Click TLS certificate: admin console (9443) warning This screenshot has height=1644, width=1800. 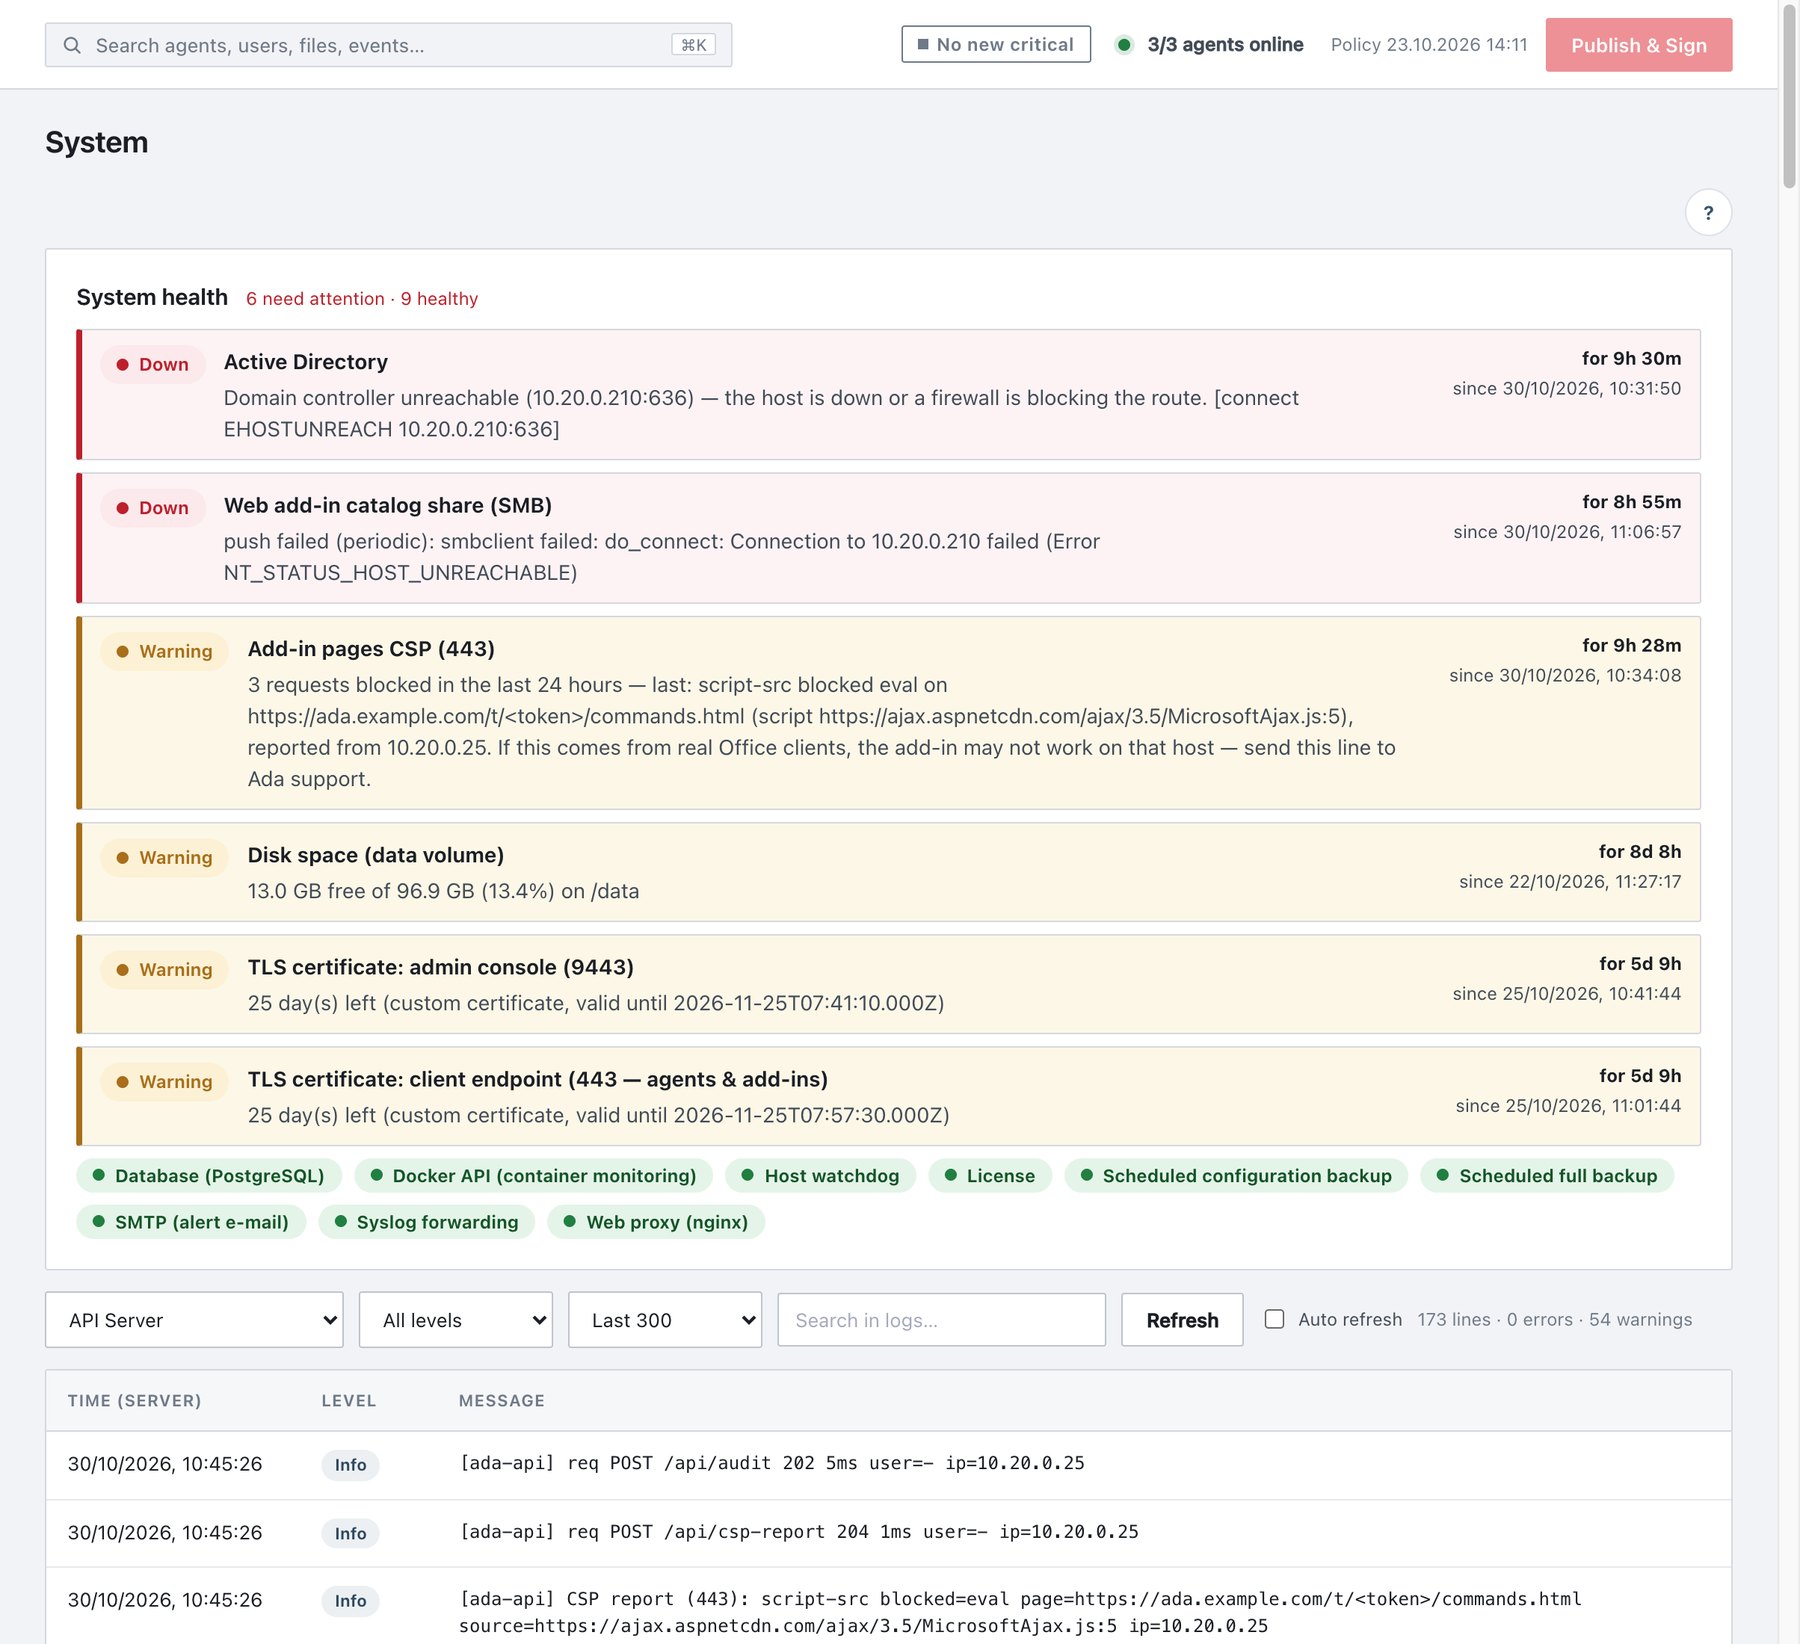pyautogui.click(x=888, y=984)
